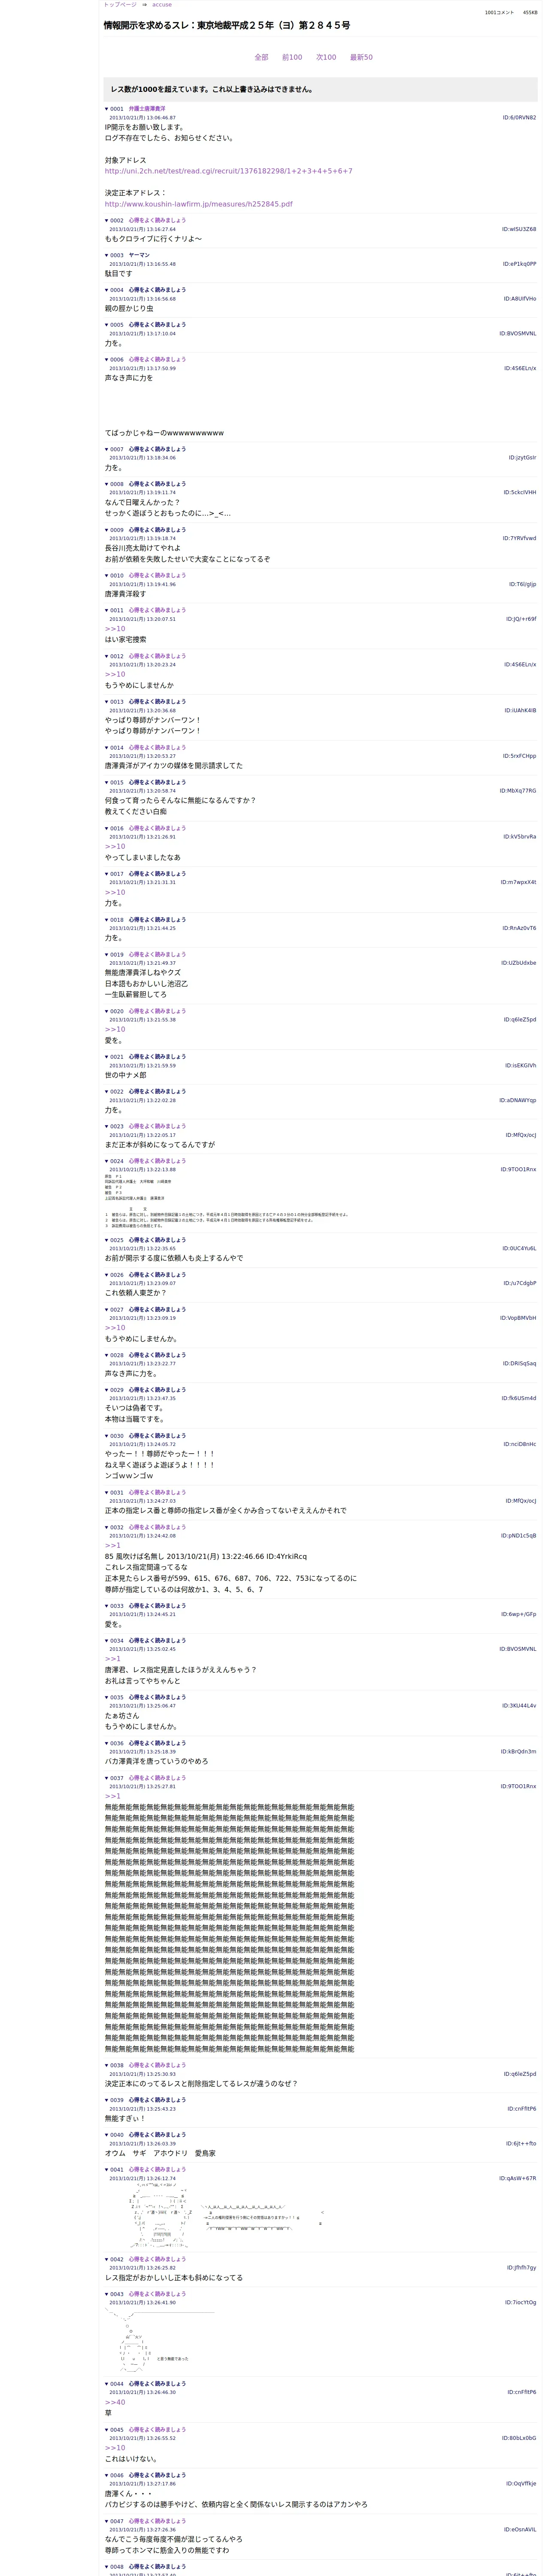The width and height of the screenshot is (551, 2576).
Task: Follow the >>10 anchor in post 0027
Action: coord(115,1328)
